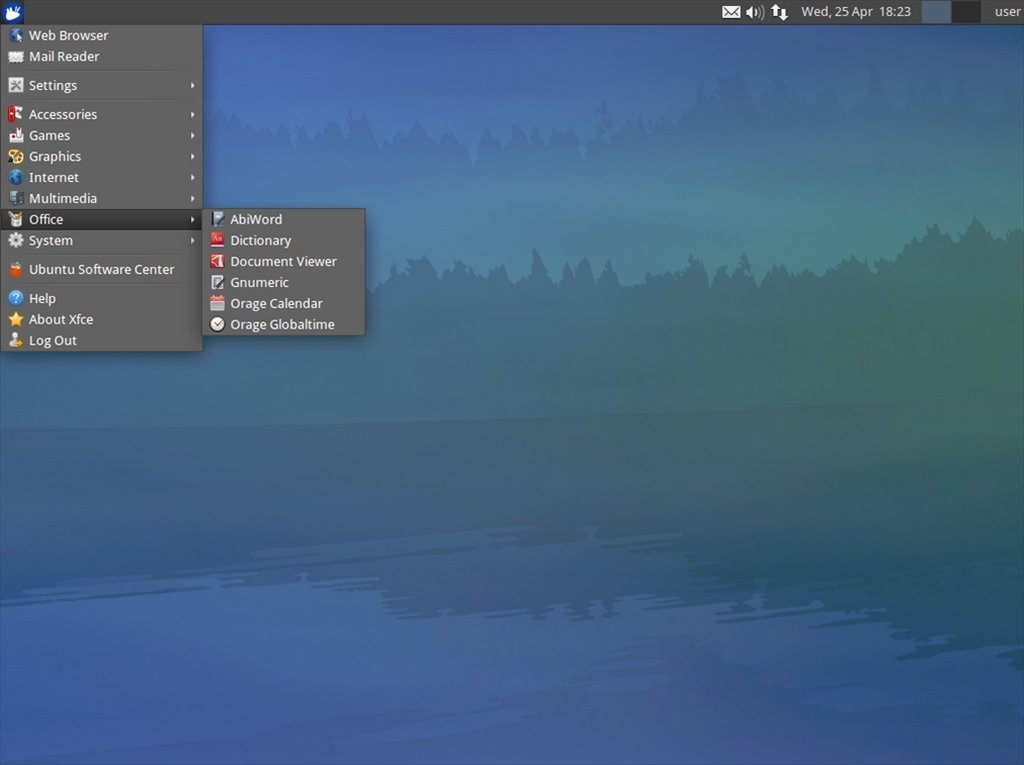Click the Games joystick icon
The width and height of the screenshot is (1024, 765).
coord(16,135)
